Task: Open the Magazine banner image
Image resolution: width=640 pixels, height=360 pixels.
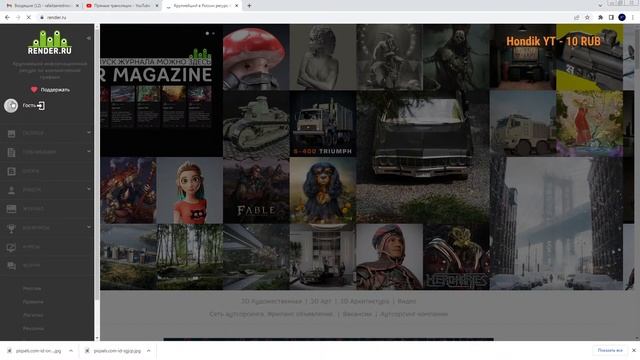Action: coord(161,90)
